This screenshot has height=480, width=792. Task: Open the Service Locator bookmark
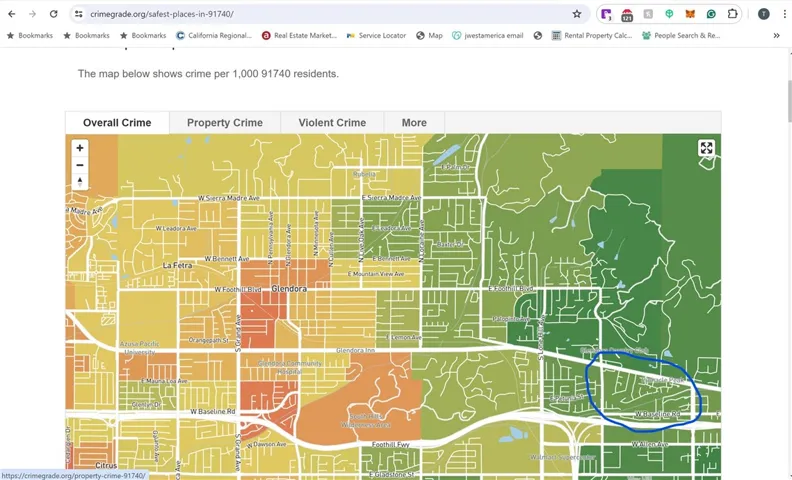(x=376, y=35)
